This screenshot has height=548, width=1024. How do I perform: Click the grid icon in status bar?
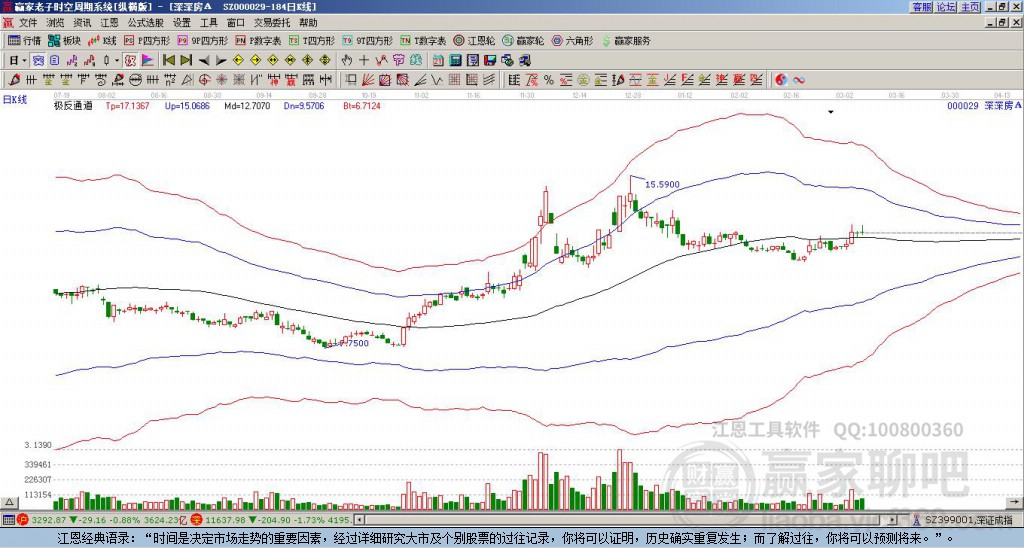point(8,520)
